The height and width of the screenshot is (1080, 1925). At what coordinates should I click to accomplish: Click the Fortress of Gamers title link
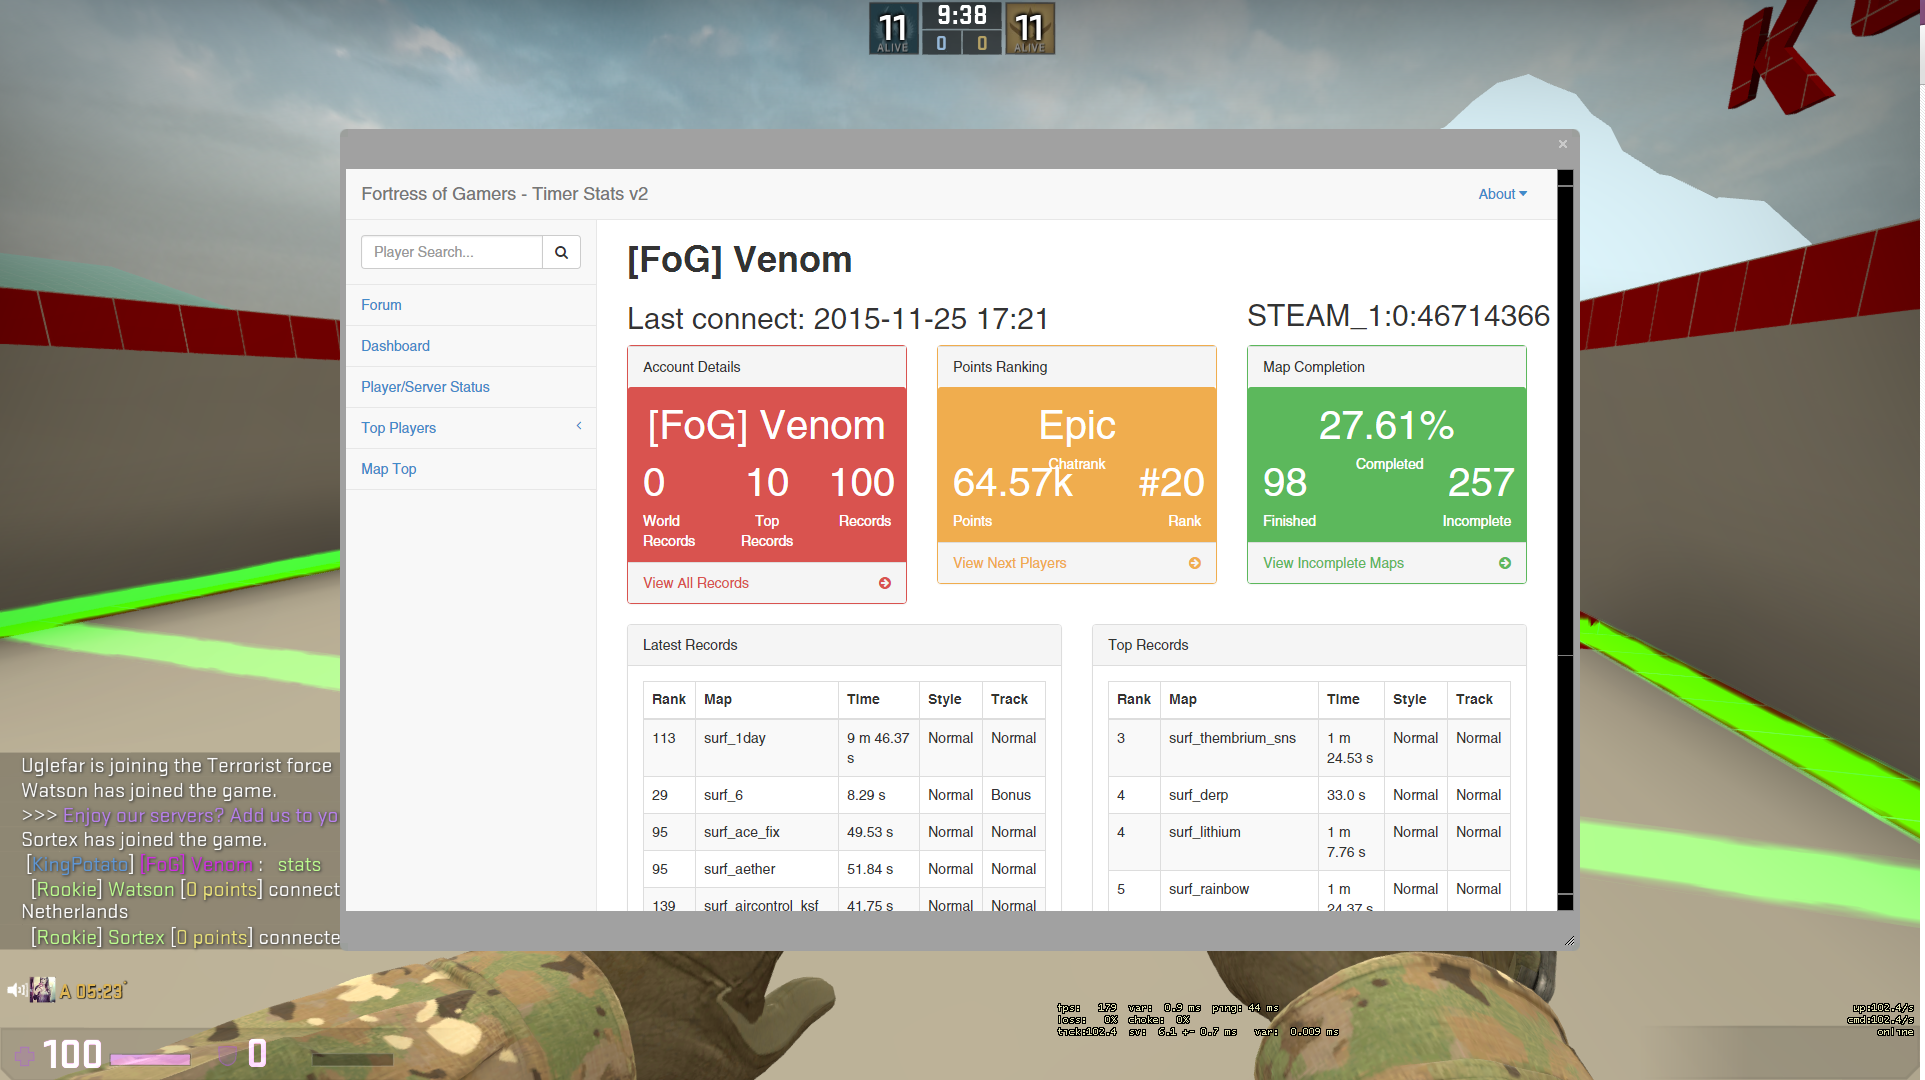[x=504, y=194]
